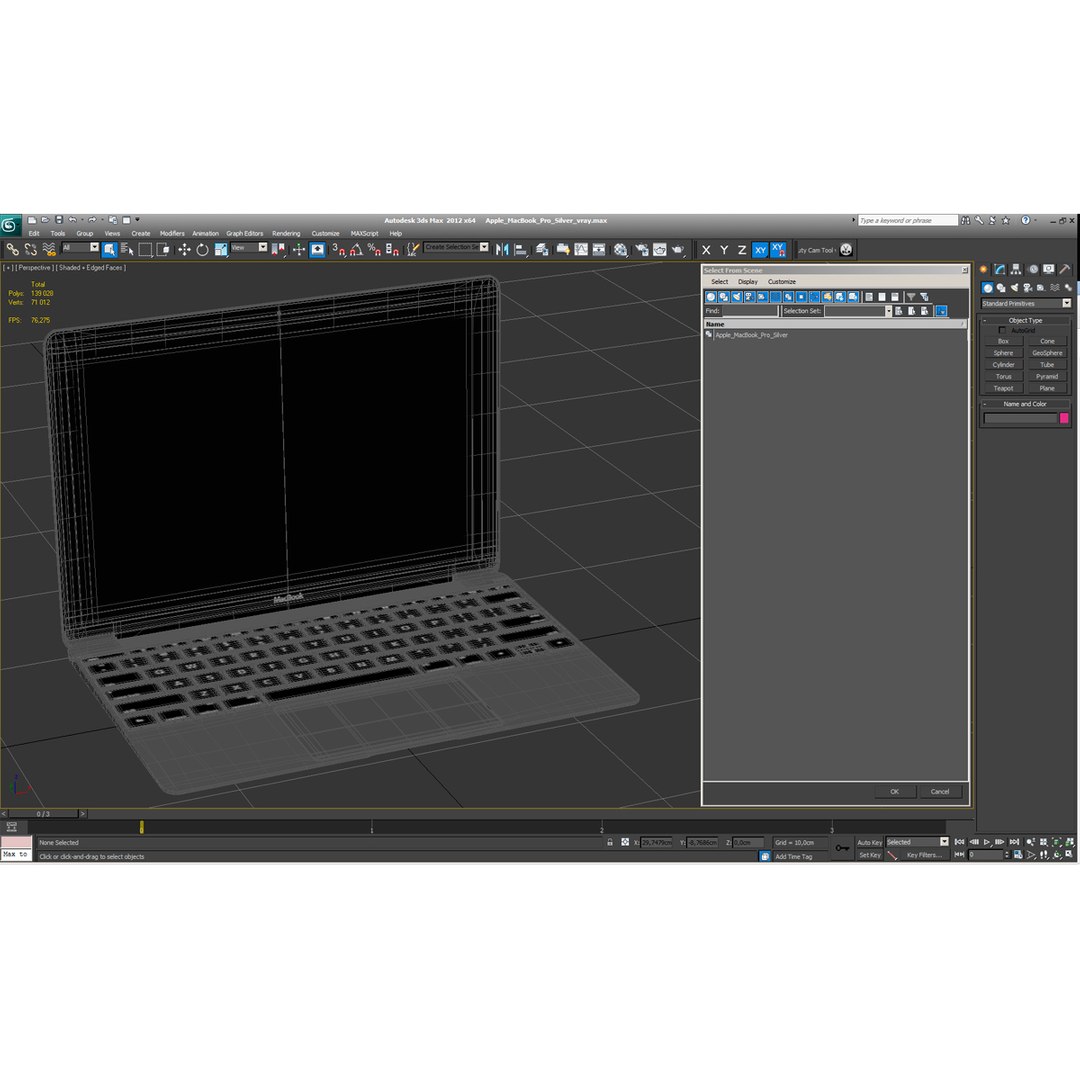Click the Align tool in main toolbar
The image size is (1080, 1080).
click(521, 249)
